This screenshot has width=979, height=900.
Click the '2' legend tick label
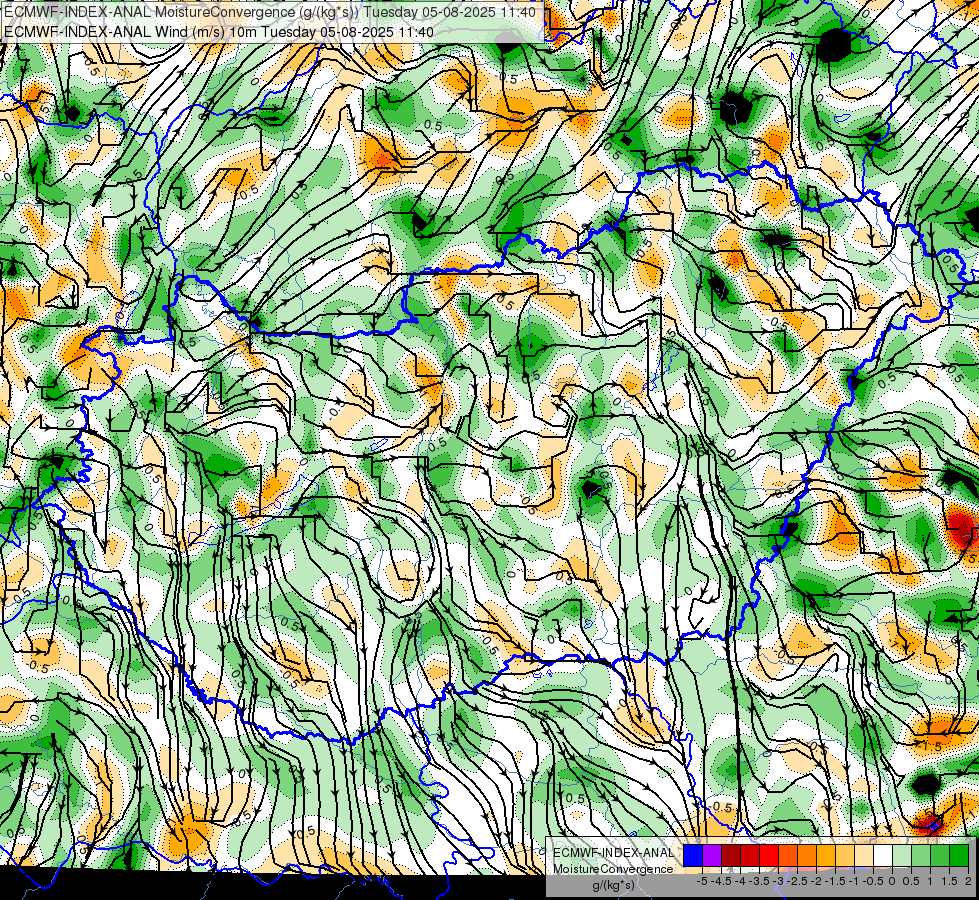point(968,881)
